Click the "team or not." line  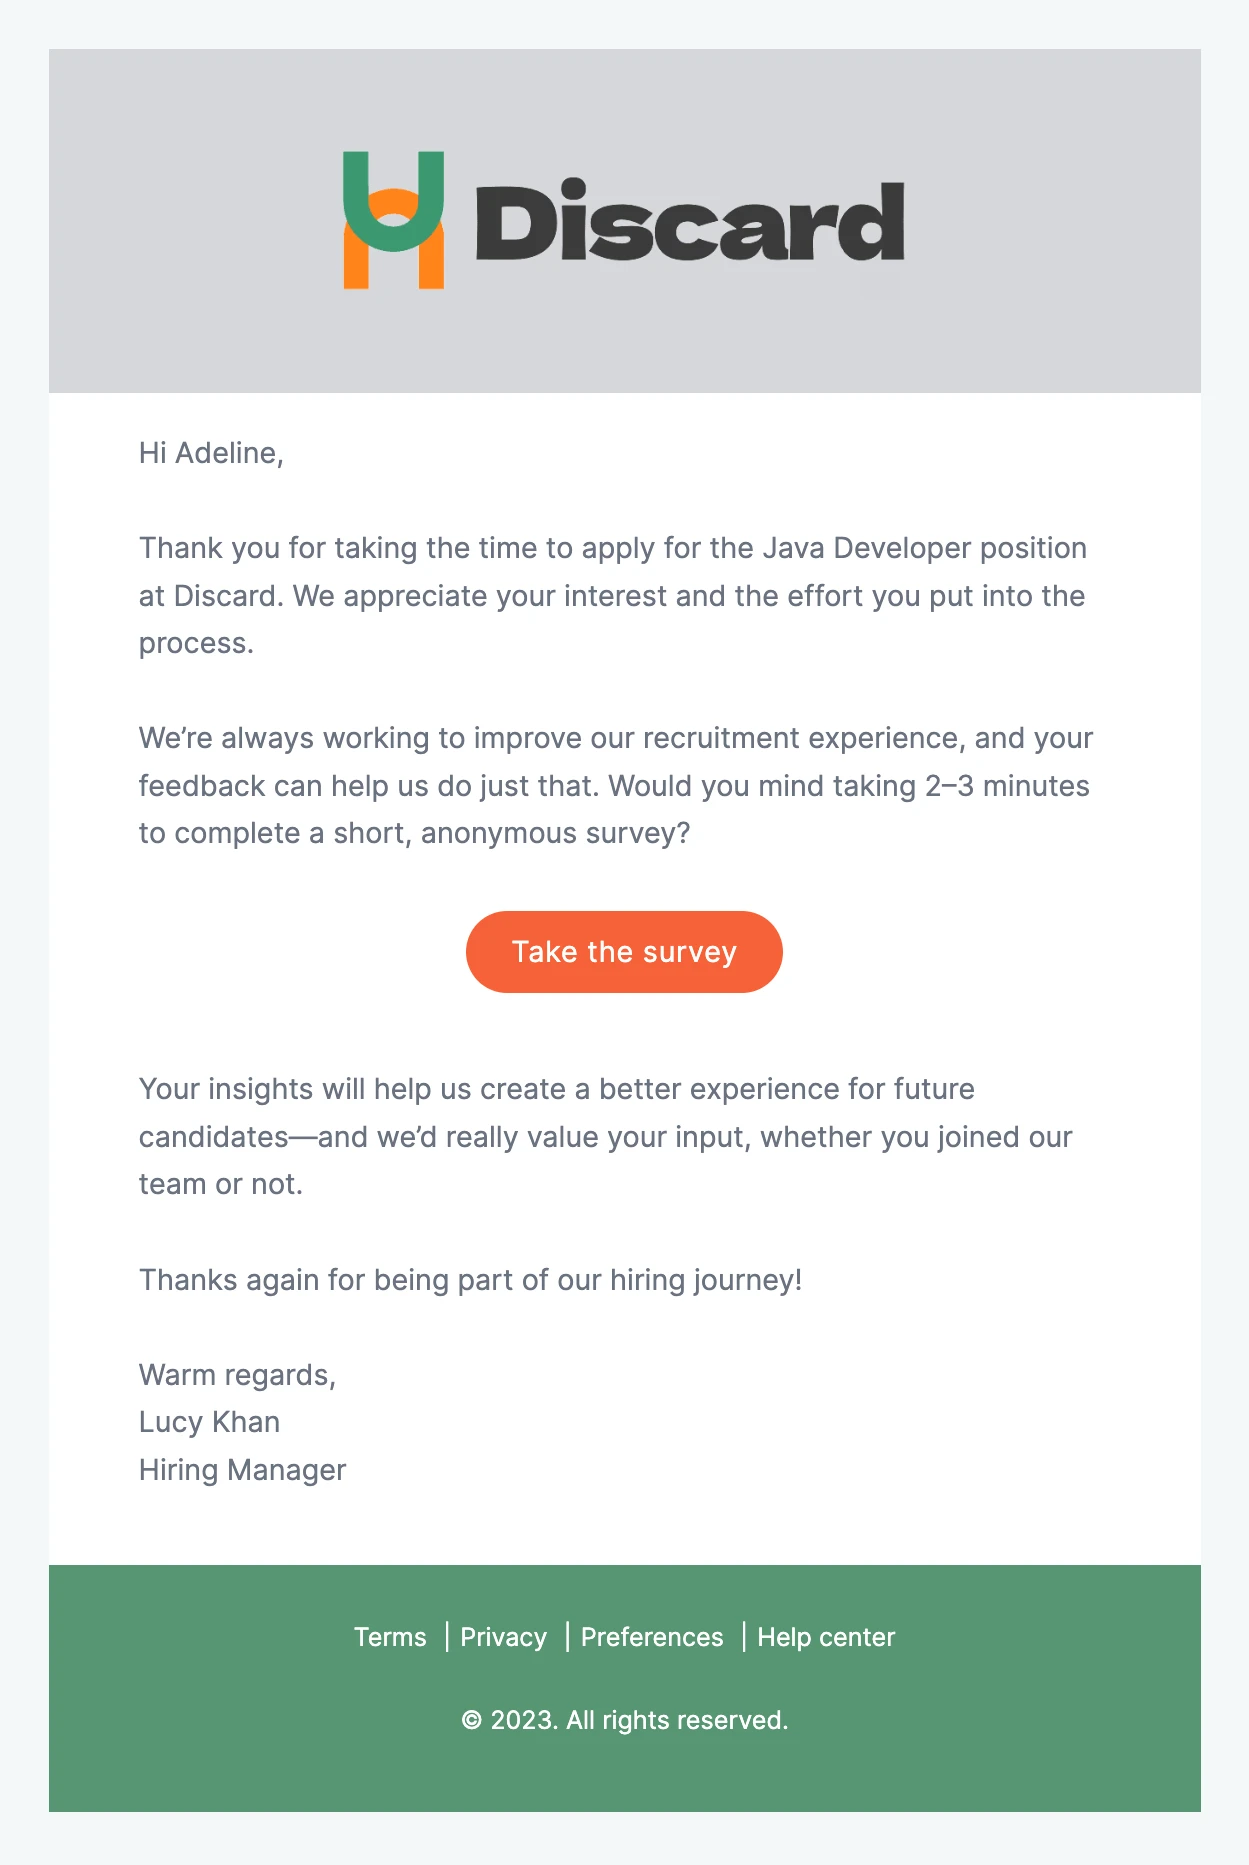point(220,1184)
